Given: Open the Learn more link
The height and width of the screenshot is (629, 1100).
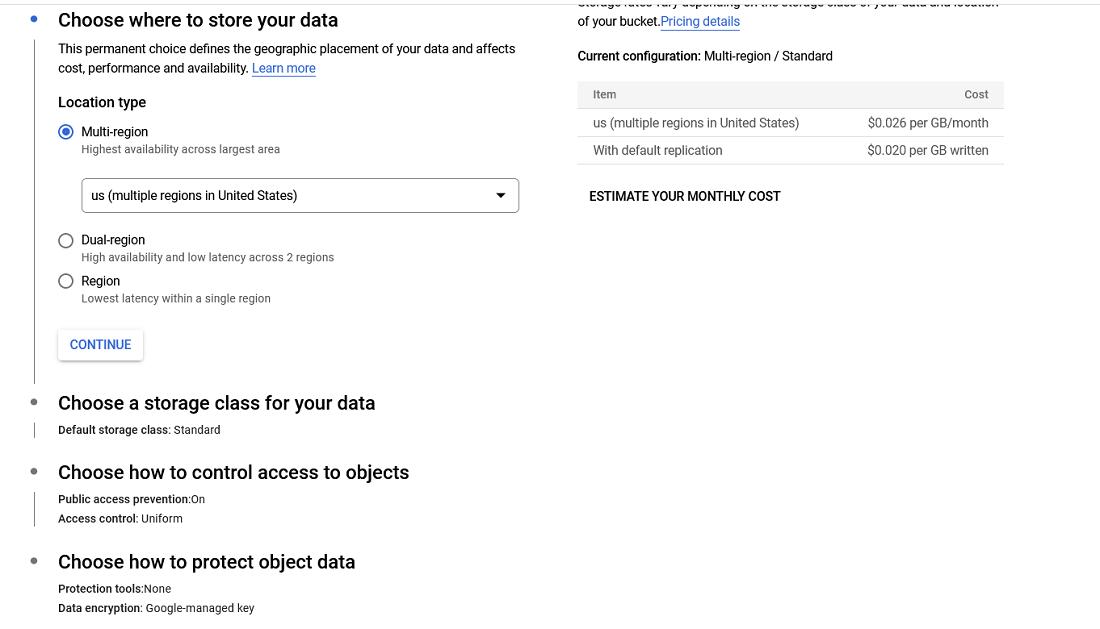Looking at the screenshot, I should (283, 69).
